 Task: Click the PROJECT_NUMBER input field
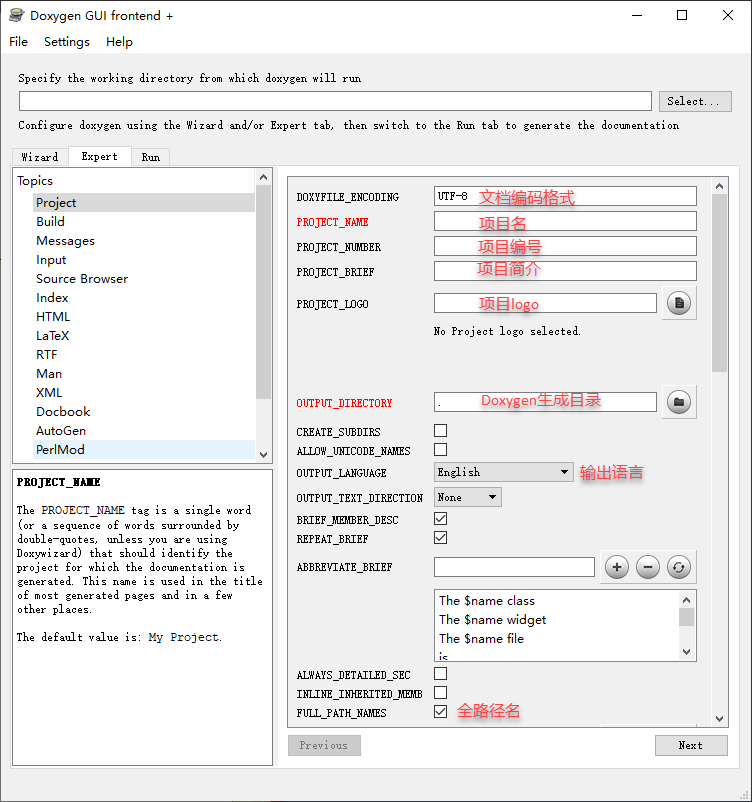565,246
